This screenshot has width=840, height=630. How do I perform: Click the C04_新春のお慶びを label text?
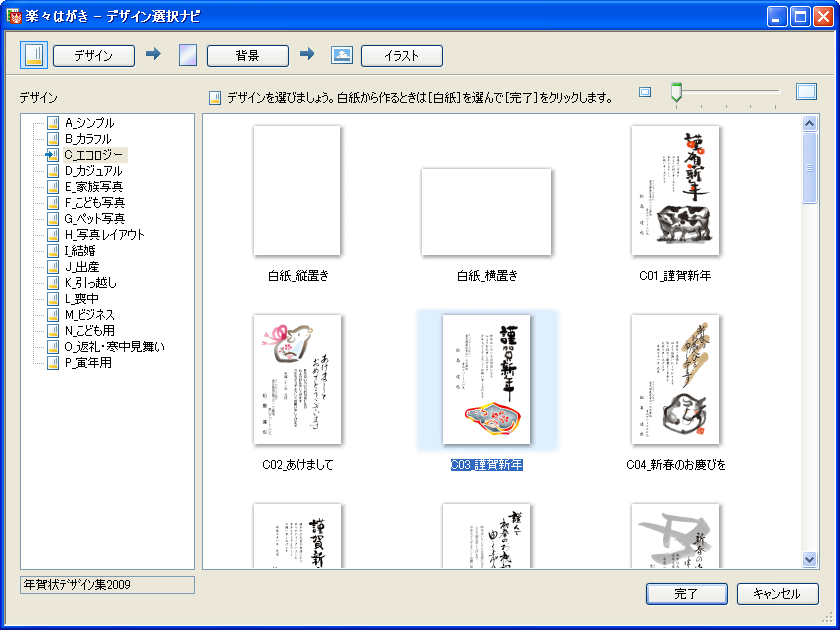[x=676, y=465]
